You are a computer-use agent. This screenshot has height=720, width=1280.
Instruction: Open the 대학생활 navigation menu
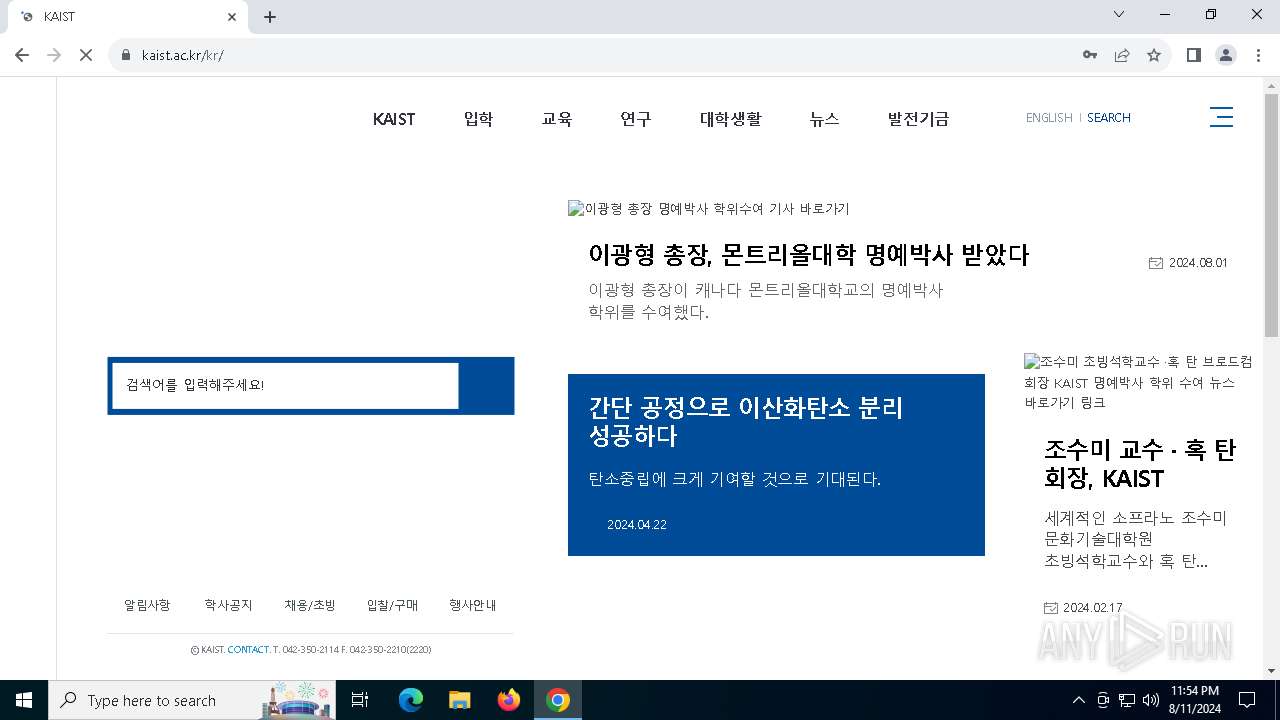pyautogui.click(x=731, y=119)
